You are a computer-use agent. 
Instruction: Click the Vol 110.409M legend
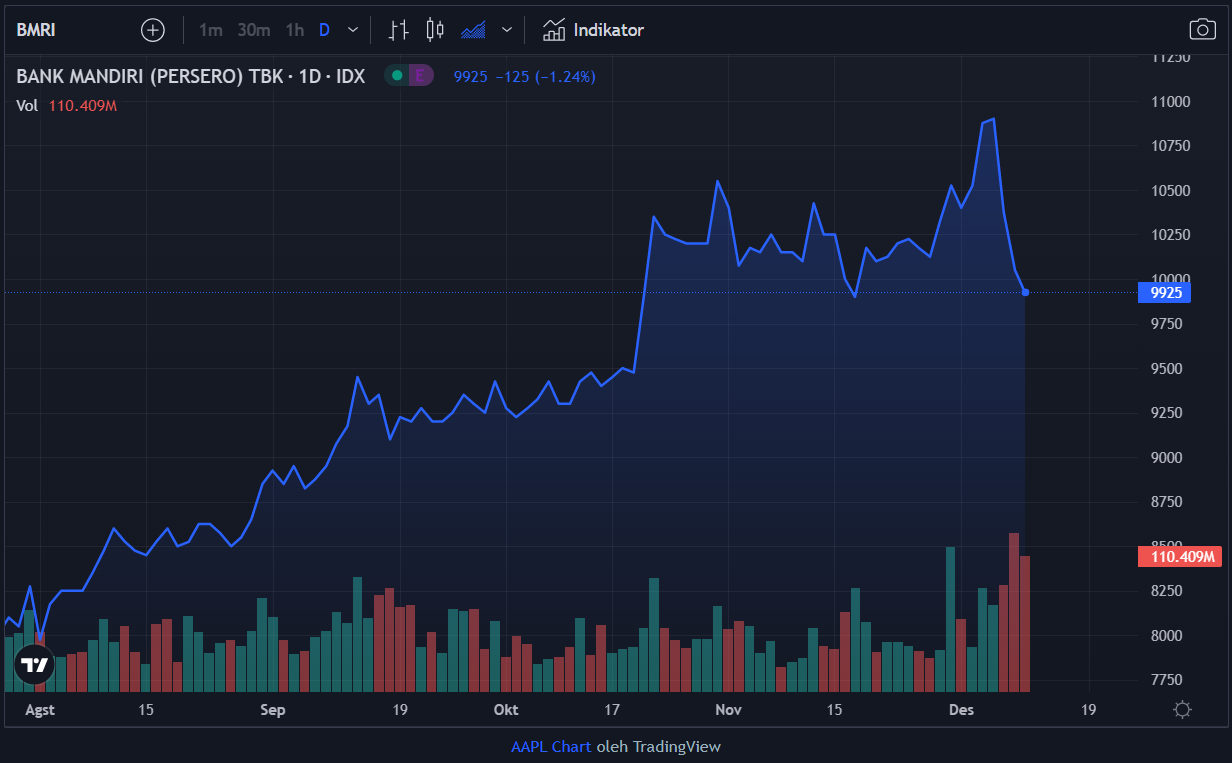tap(67, 105)
